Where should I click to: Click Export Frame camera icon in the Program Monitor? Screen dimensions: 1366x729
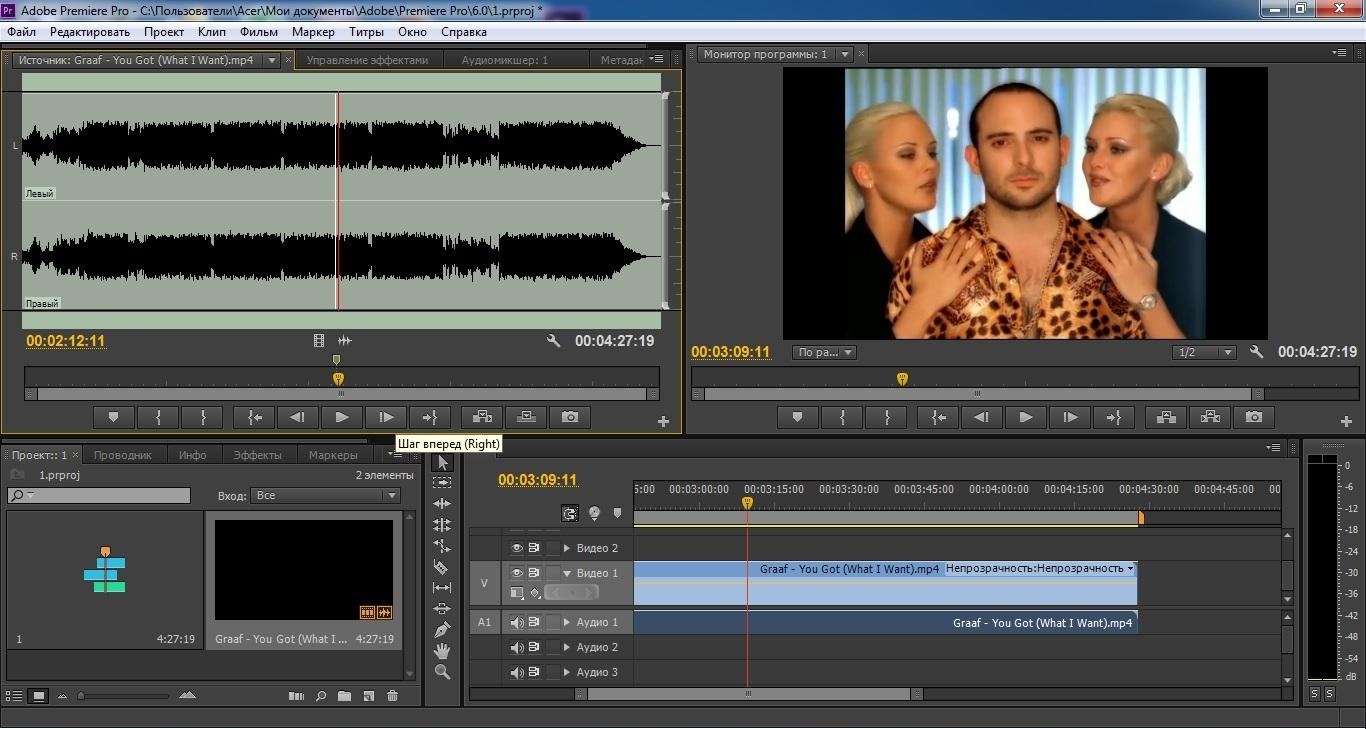pyautogui.click(x=1254, y=417)
